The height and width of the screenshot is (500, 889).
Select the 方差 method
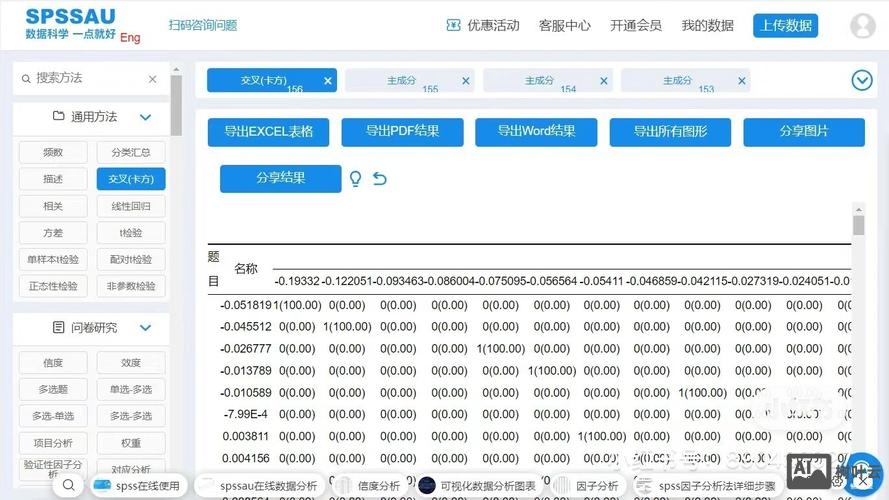[x=53, y=232]
